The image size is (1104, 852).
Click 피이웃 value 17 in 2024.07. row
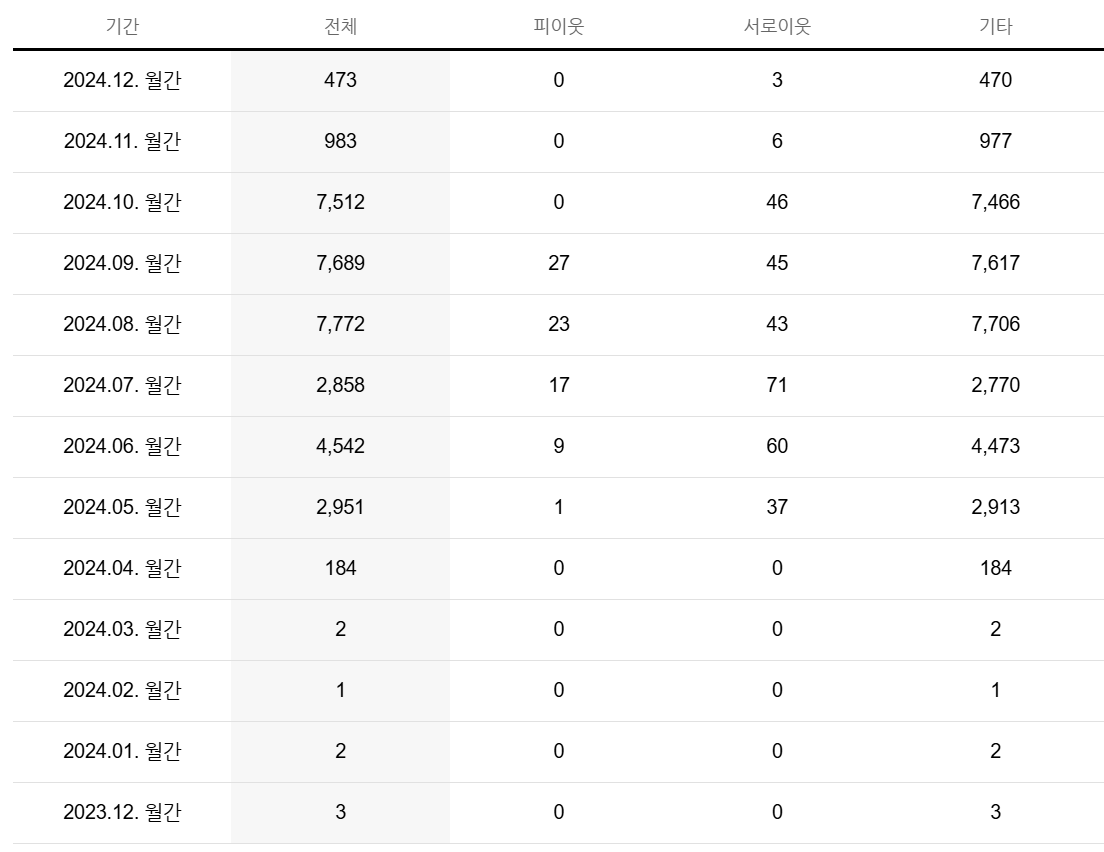pos(558,385)
